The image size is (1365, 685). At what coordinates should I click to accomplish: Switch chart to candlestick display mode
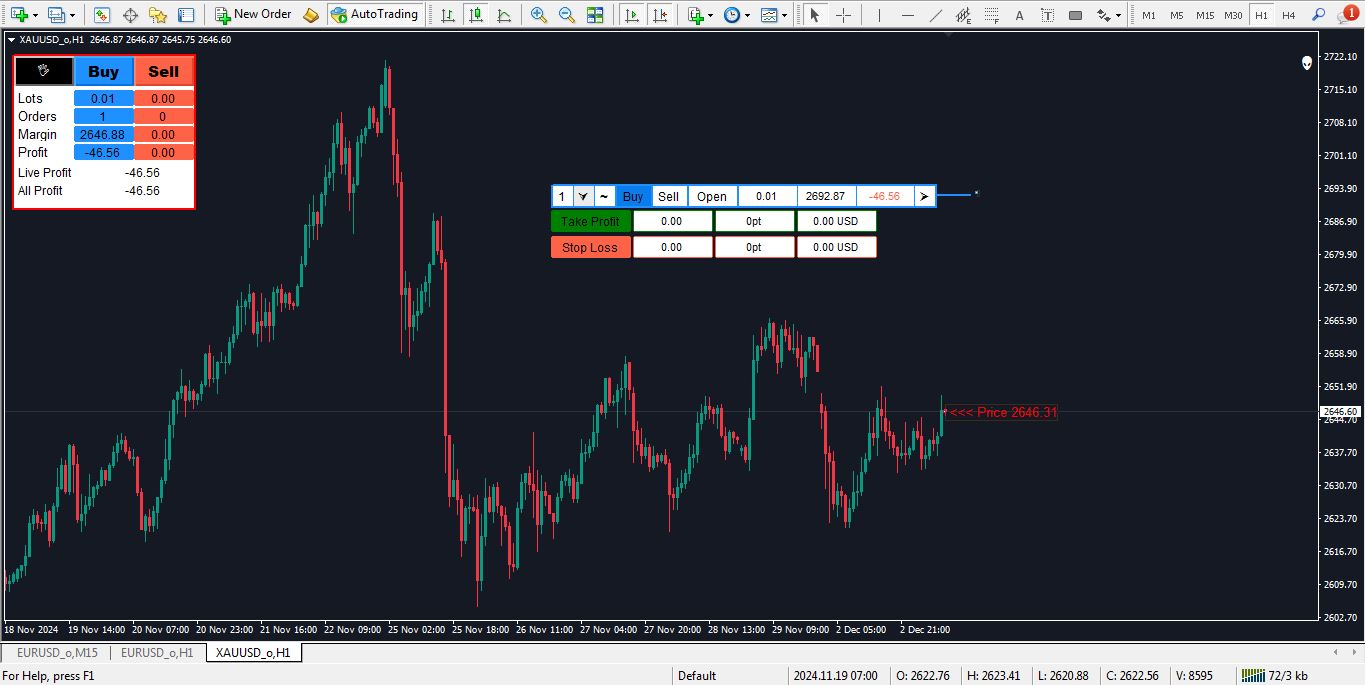click(476, 15)
